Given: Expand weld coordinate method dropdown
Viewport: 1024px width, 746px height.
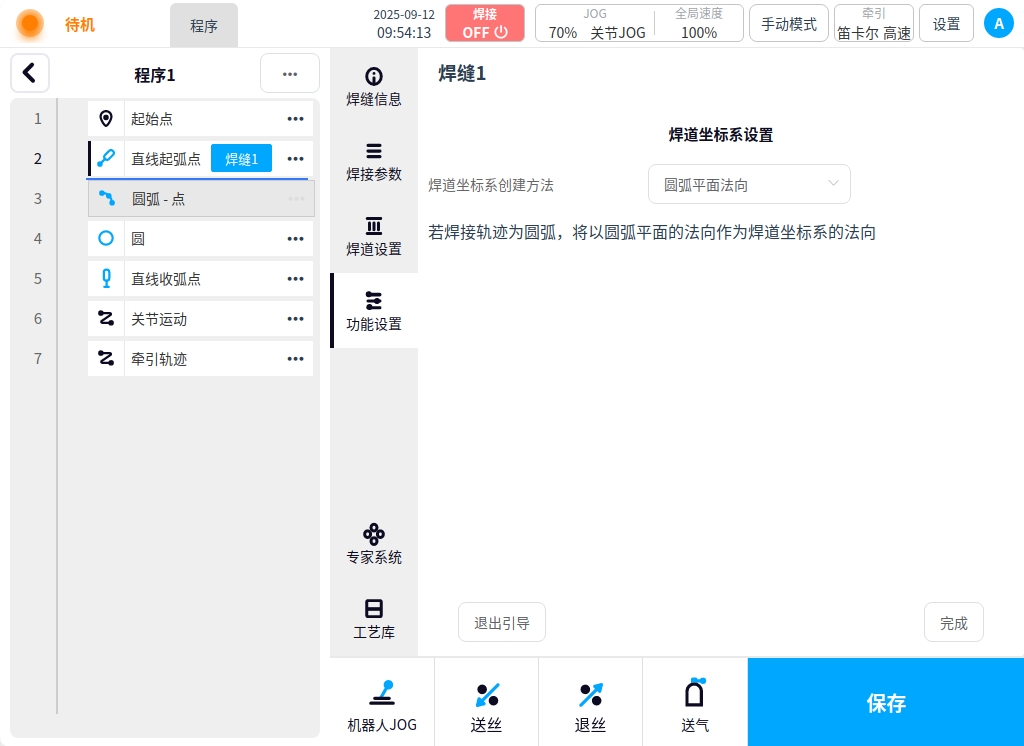Looking at the screenshot, I should tap(749, 185).
